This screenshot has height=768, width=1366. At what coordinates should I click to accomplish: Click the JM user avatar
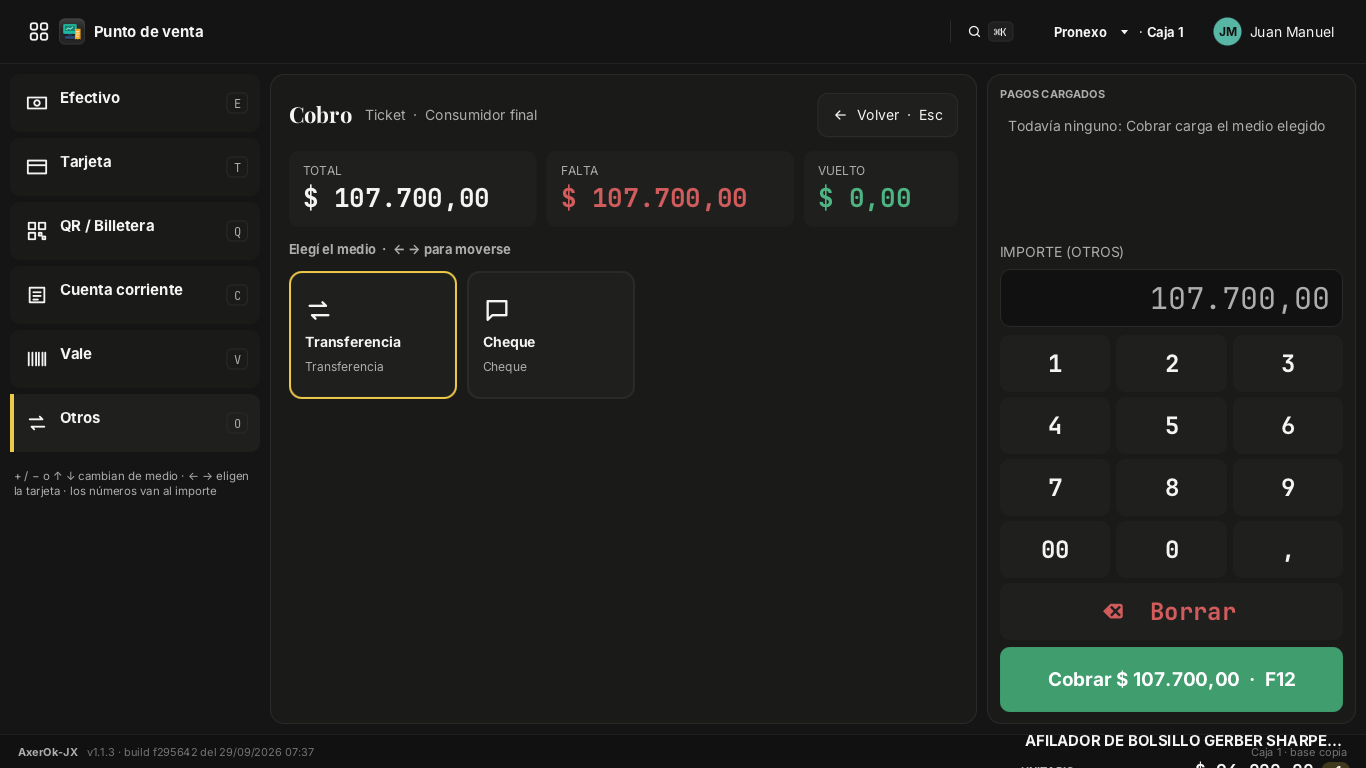[1227, 32]
